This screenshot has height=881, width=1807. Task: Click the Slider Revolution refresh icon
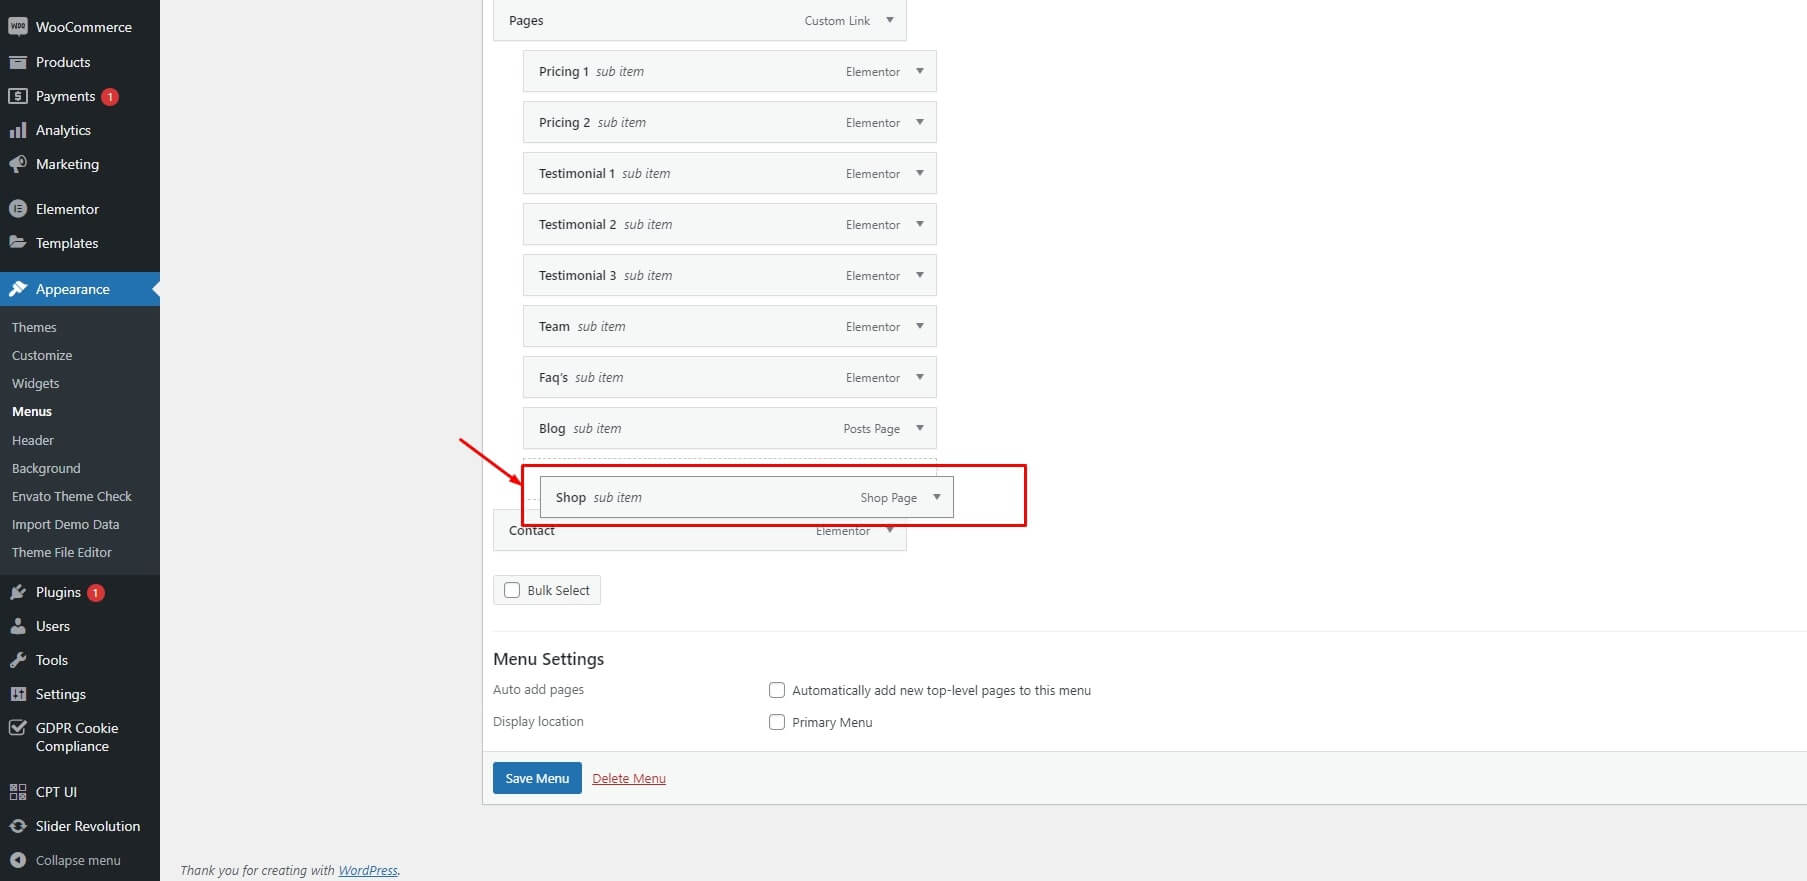click(18, 826)
